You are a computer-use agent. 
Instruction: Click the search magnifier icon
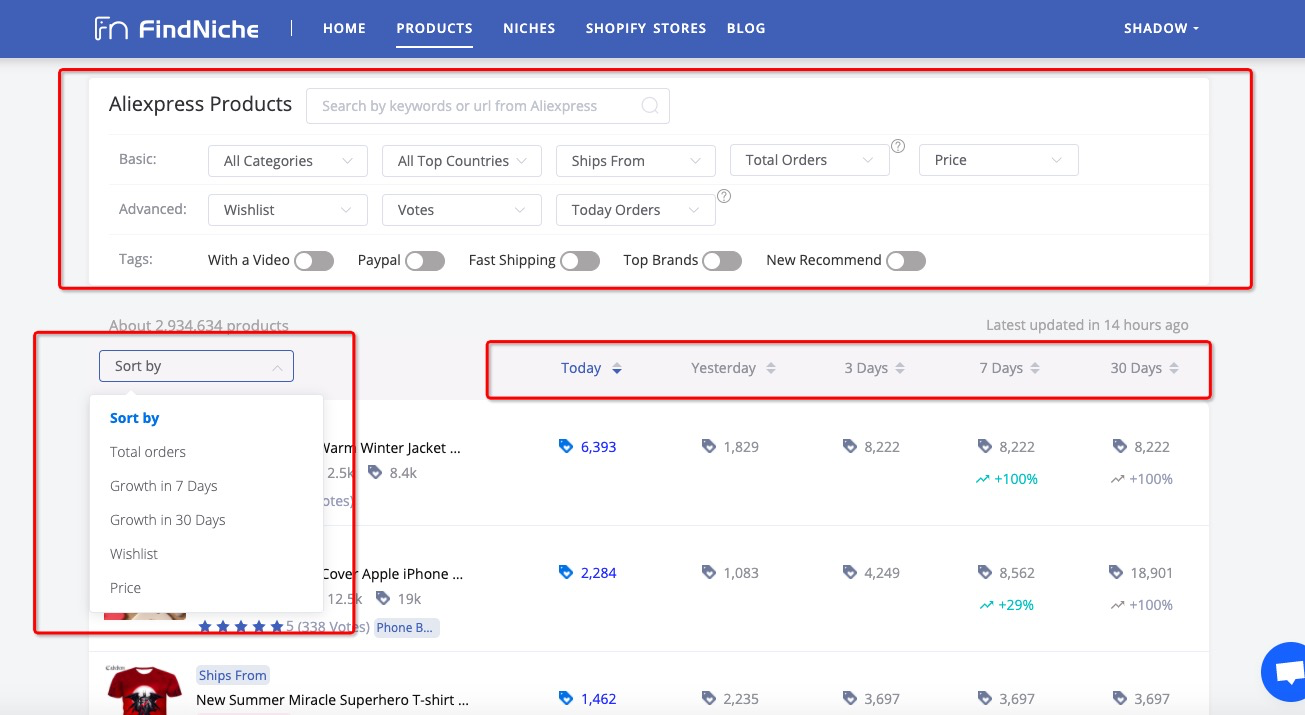coord(650,106)
